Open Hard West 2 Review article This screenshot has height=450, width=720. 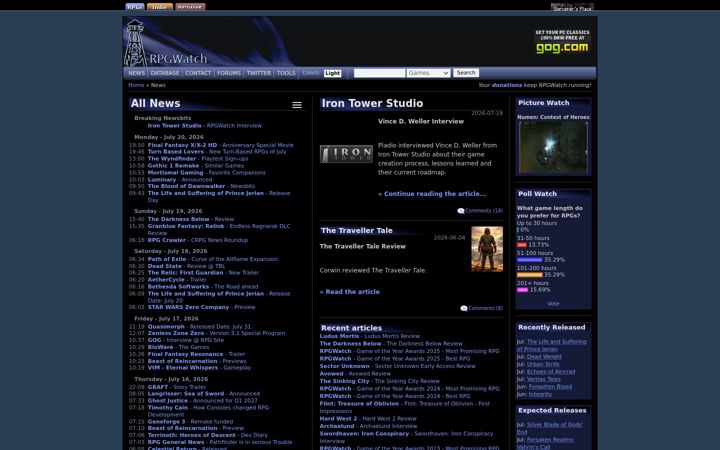click(x=368, y=419)
